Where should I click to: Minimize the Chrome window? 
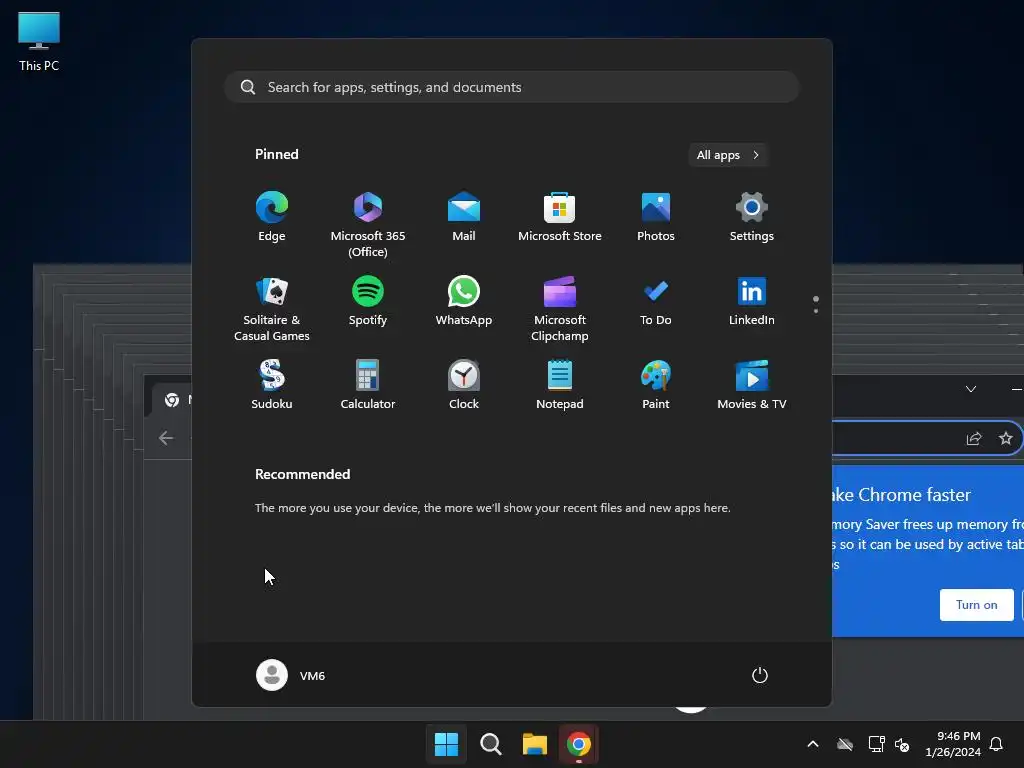(x=1016, y=389)
